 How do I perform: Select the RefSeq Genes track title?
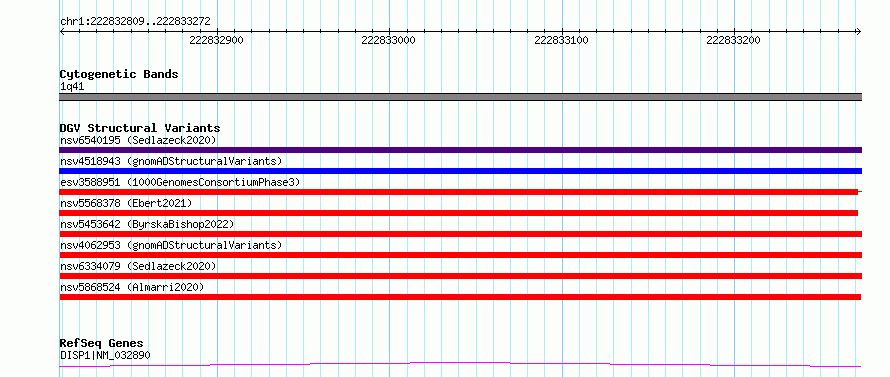coord(101,344)
